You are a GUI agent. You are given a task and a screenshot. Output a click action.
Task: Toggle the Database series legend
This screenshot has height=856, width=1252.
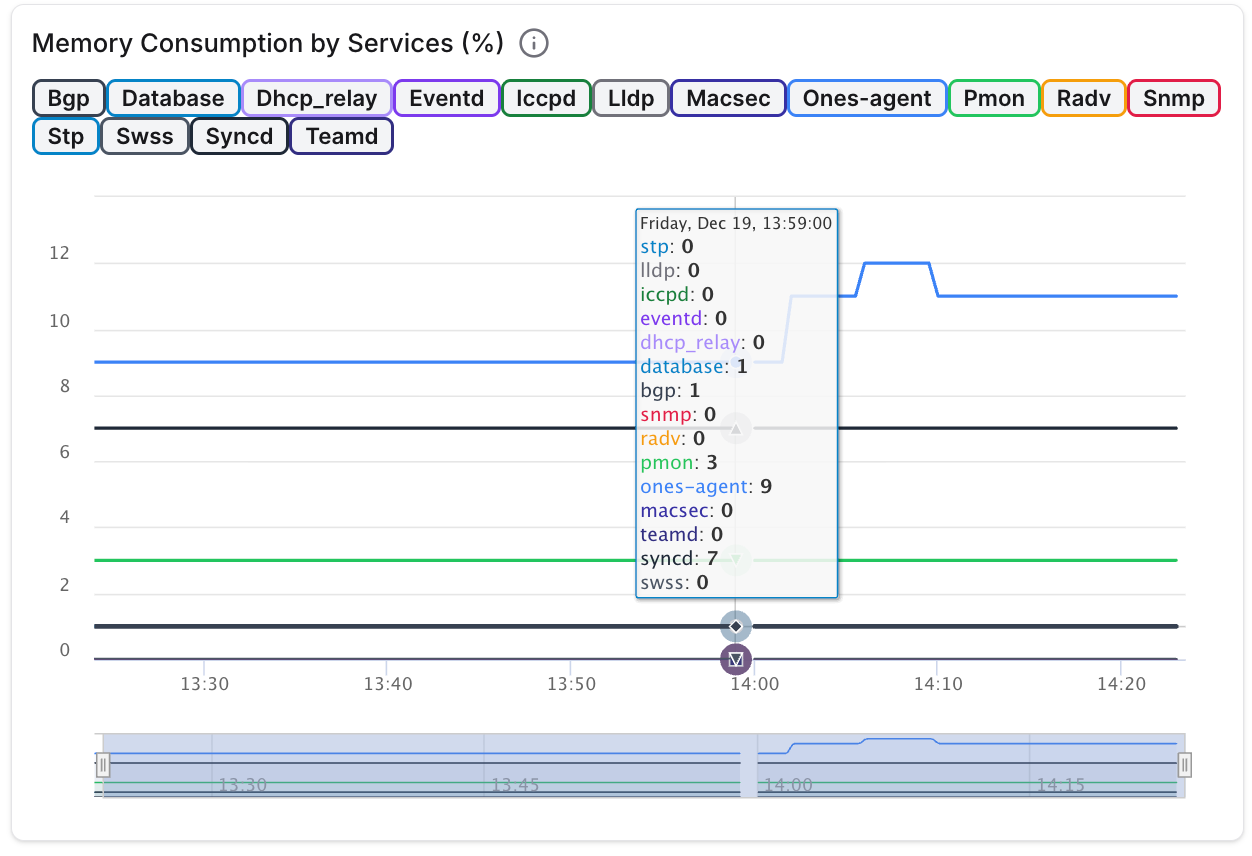pyautogui.click(x=173, y=99)
